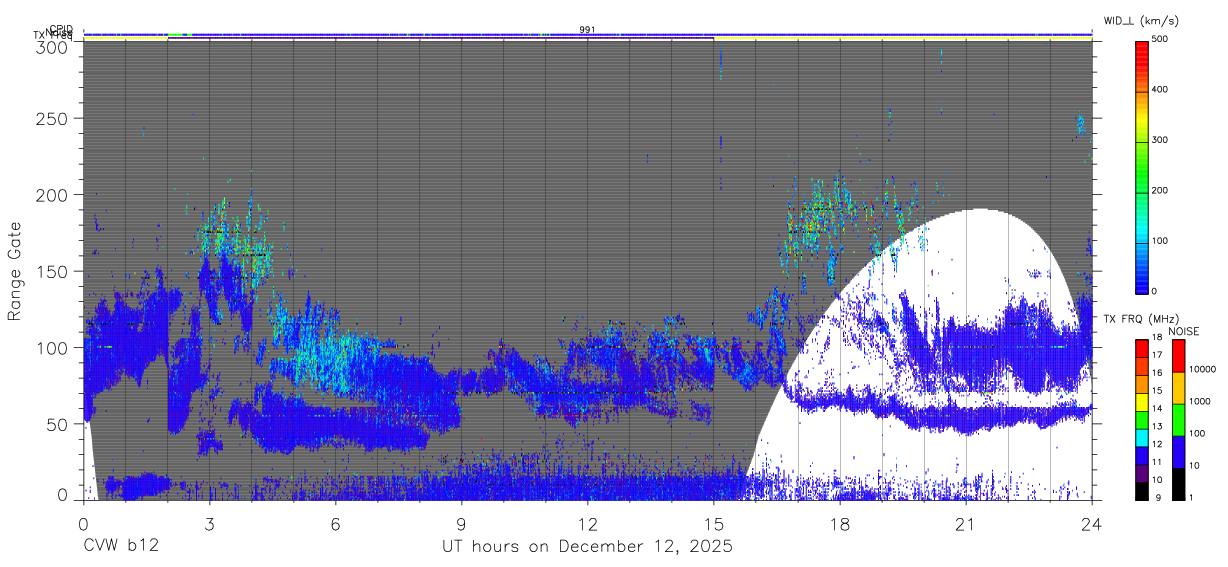
Task: Click the 500 label on the WID colorbar
Action: click(x=1161, y=40)
